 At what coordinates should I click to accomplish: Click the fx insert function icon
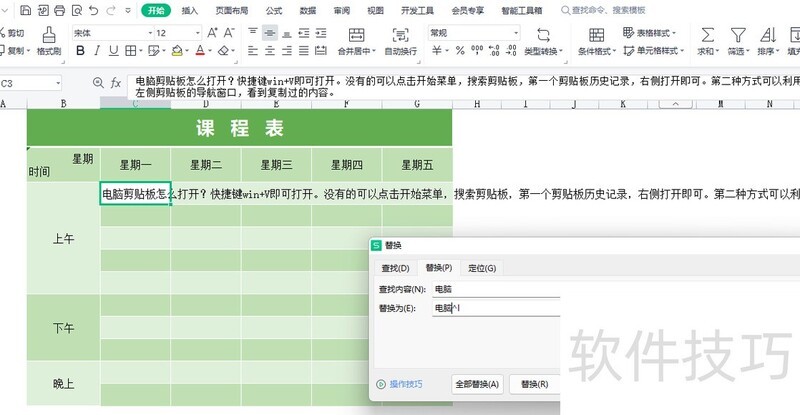pos(116,83)
